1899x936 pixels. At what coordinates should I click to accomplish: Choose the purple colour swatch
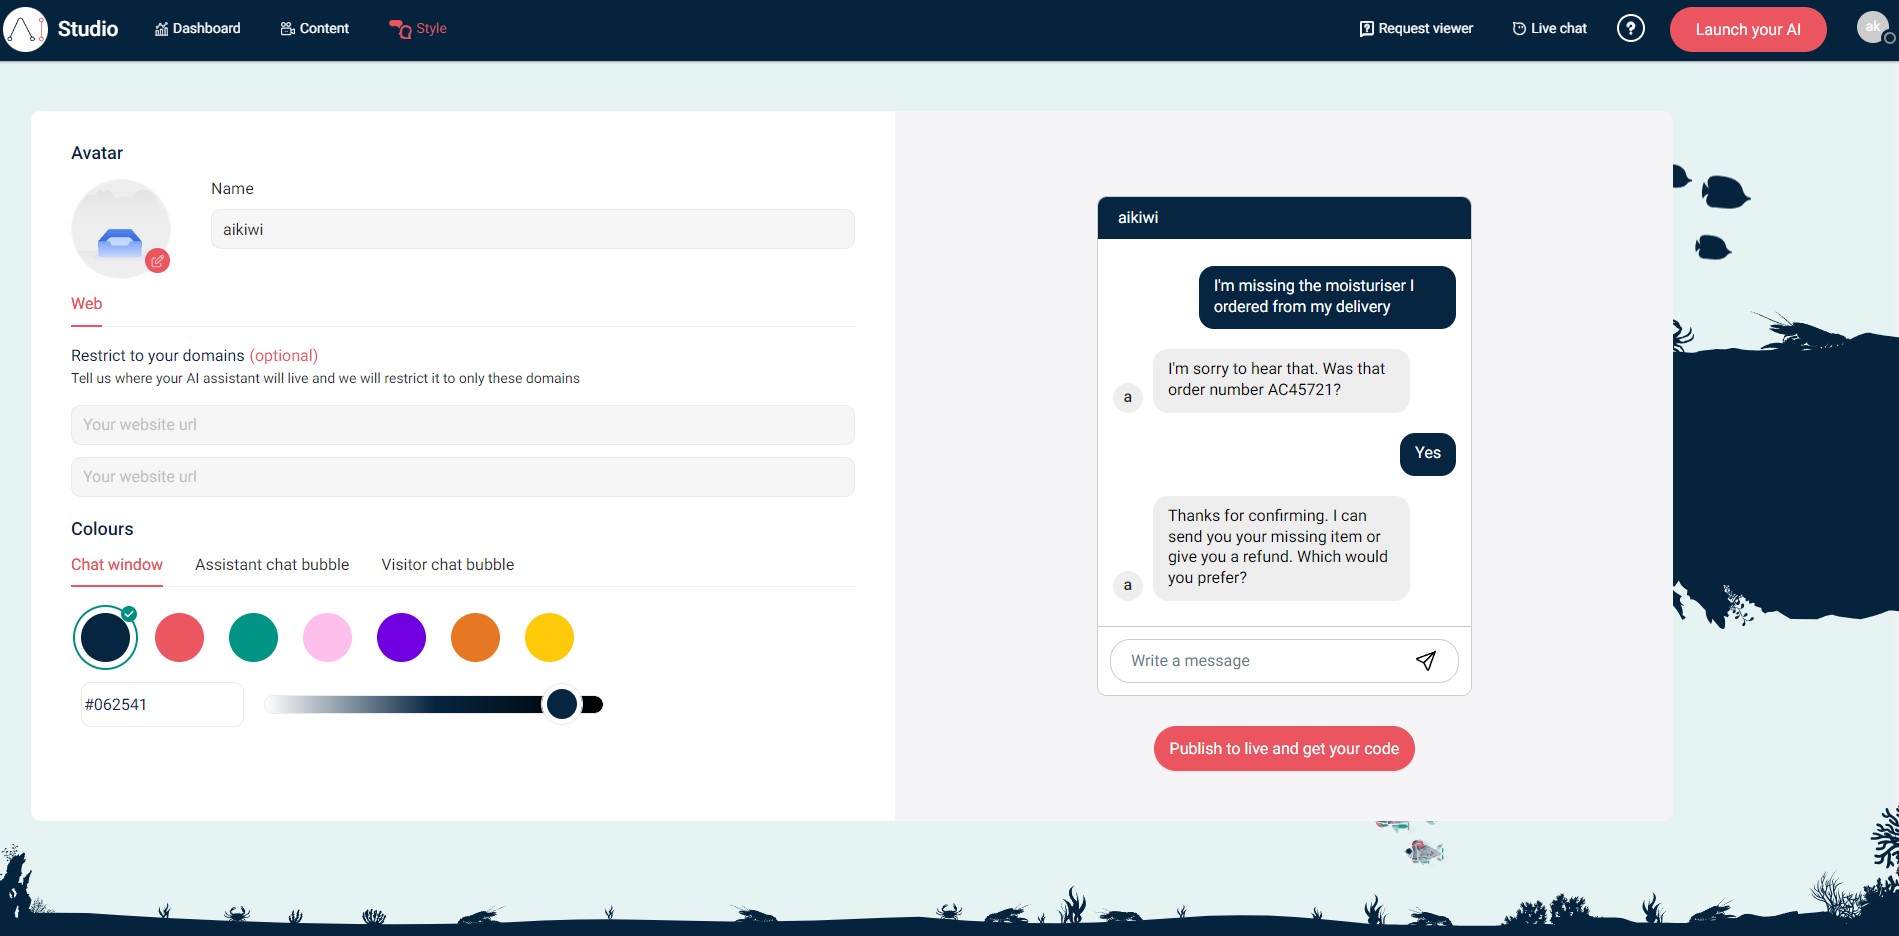pos(402,638)
